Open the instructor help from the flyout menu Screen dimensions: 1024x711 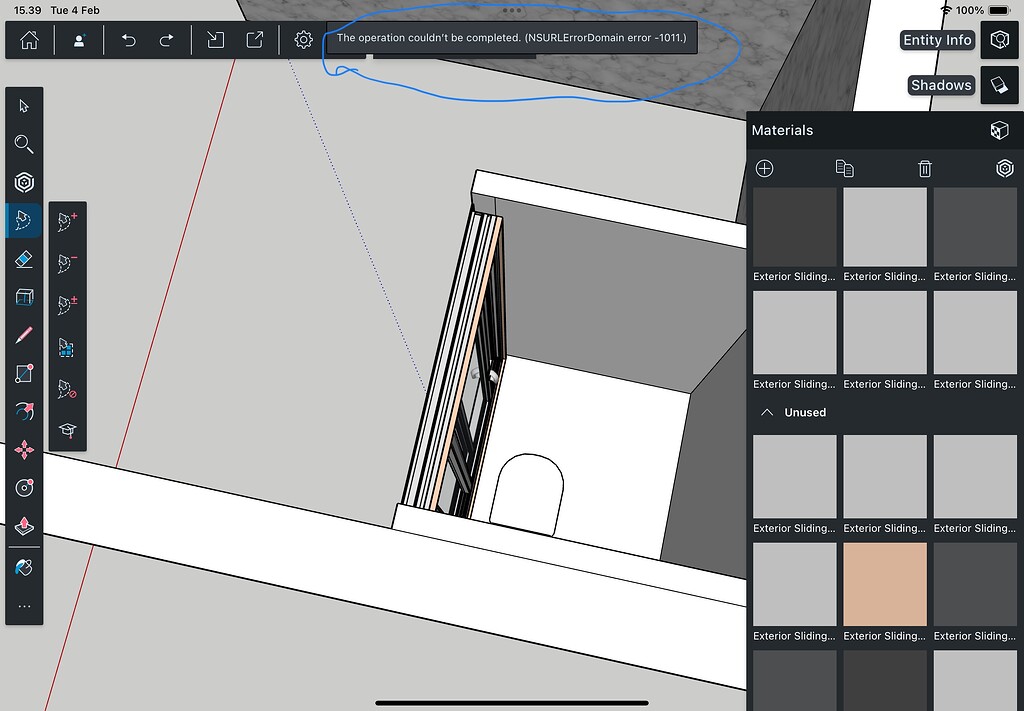(x=68, y=428)
